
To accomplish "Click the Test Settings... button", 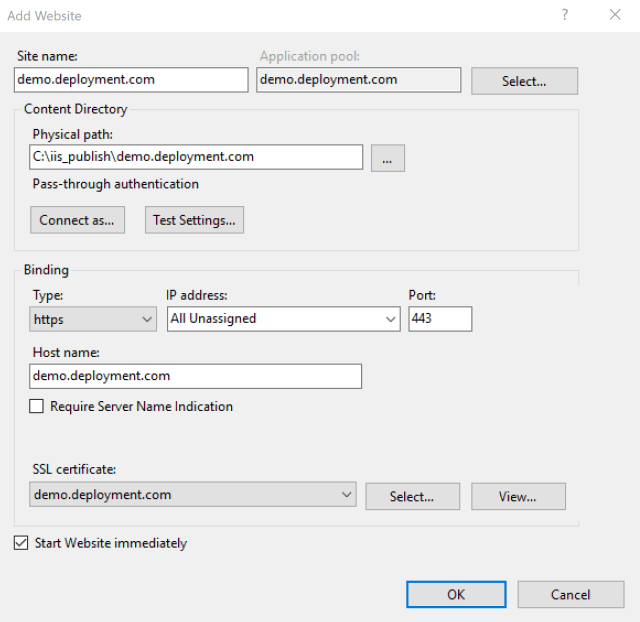I will click(194, 220).
